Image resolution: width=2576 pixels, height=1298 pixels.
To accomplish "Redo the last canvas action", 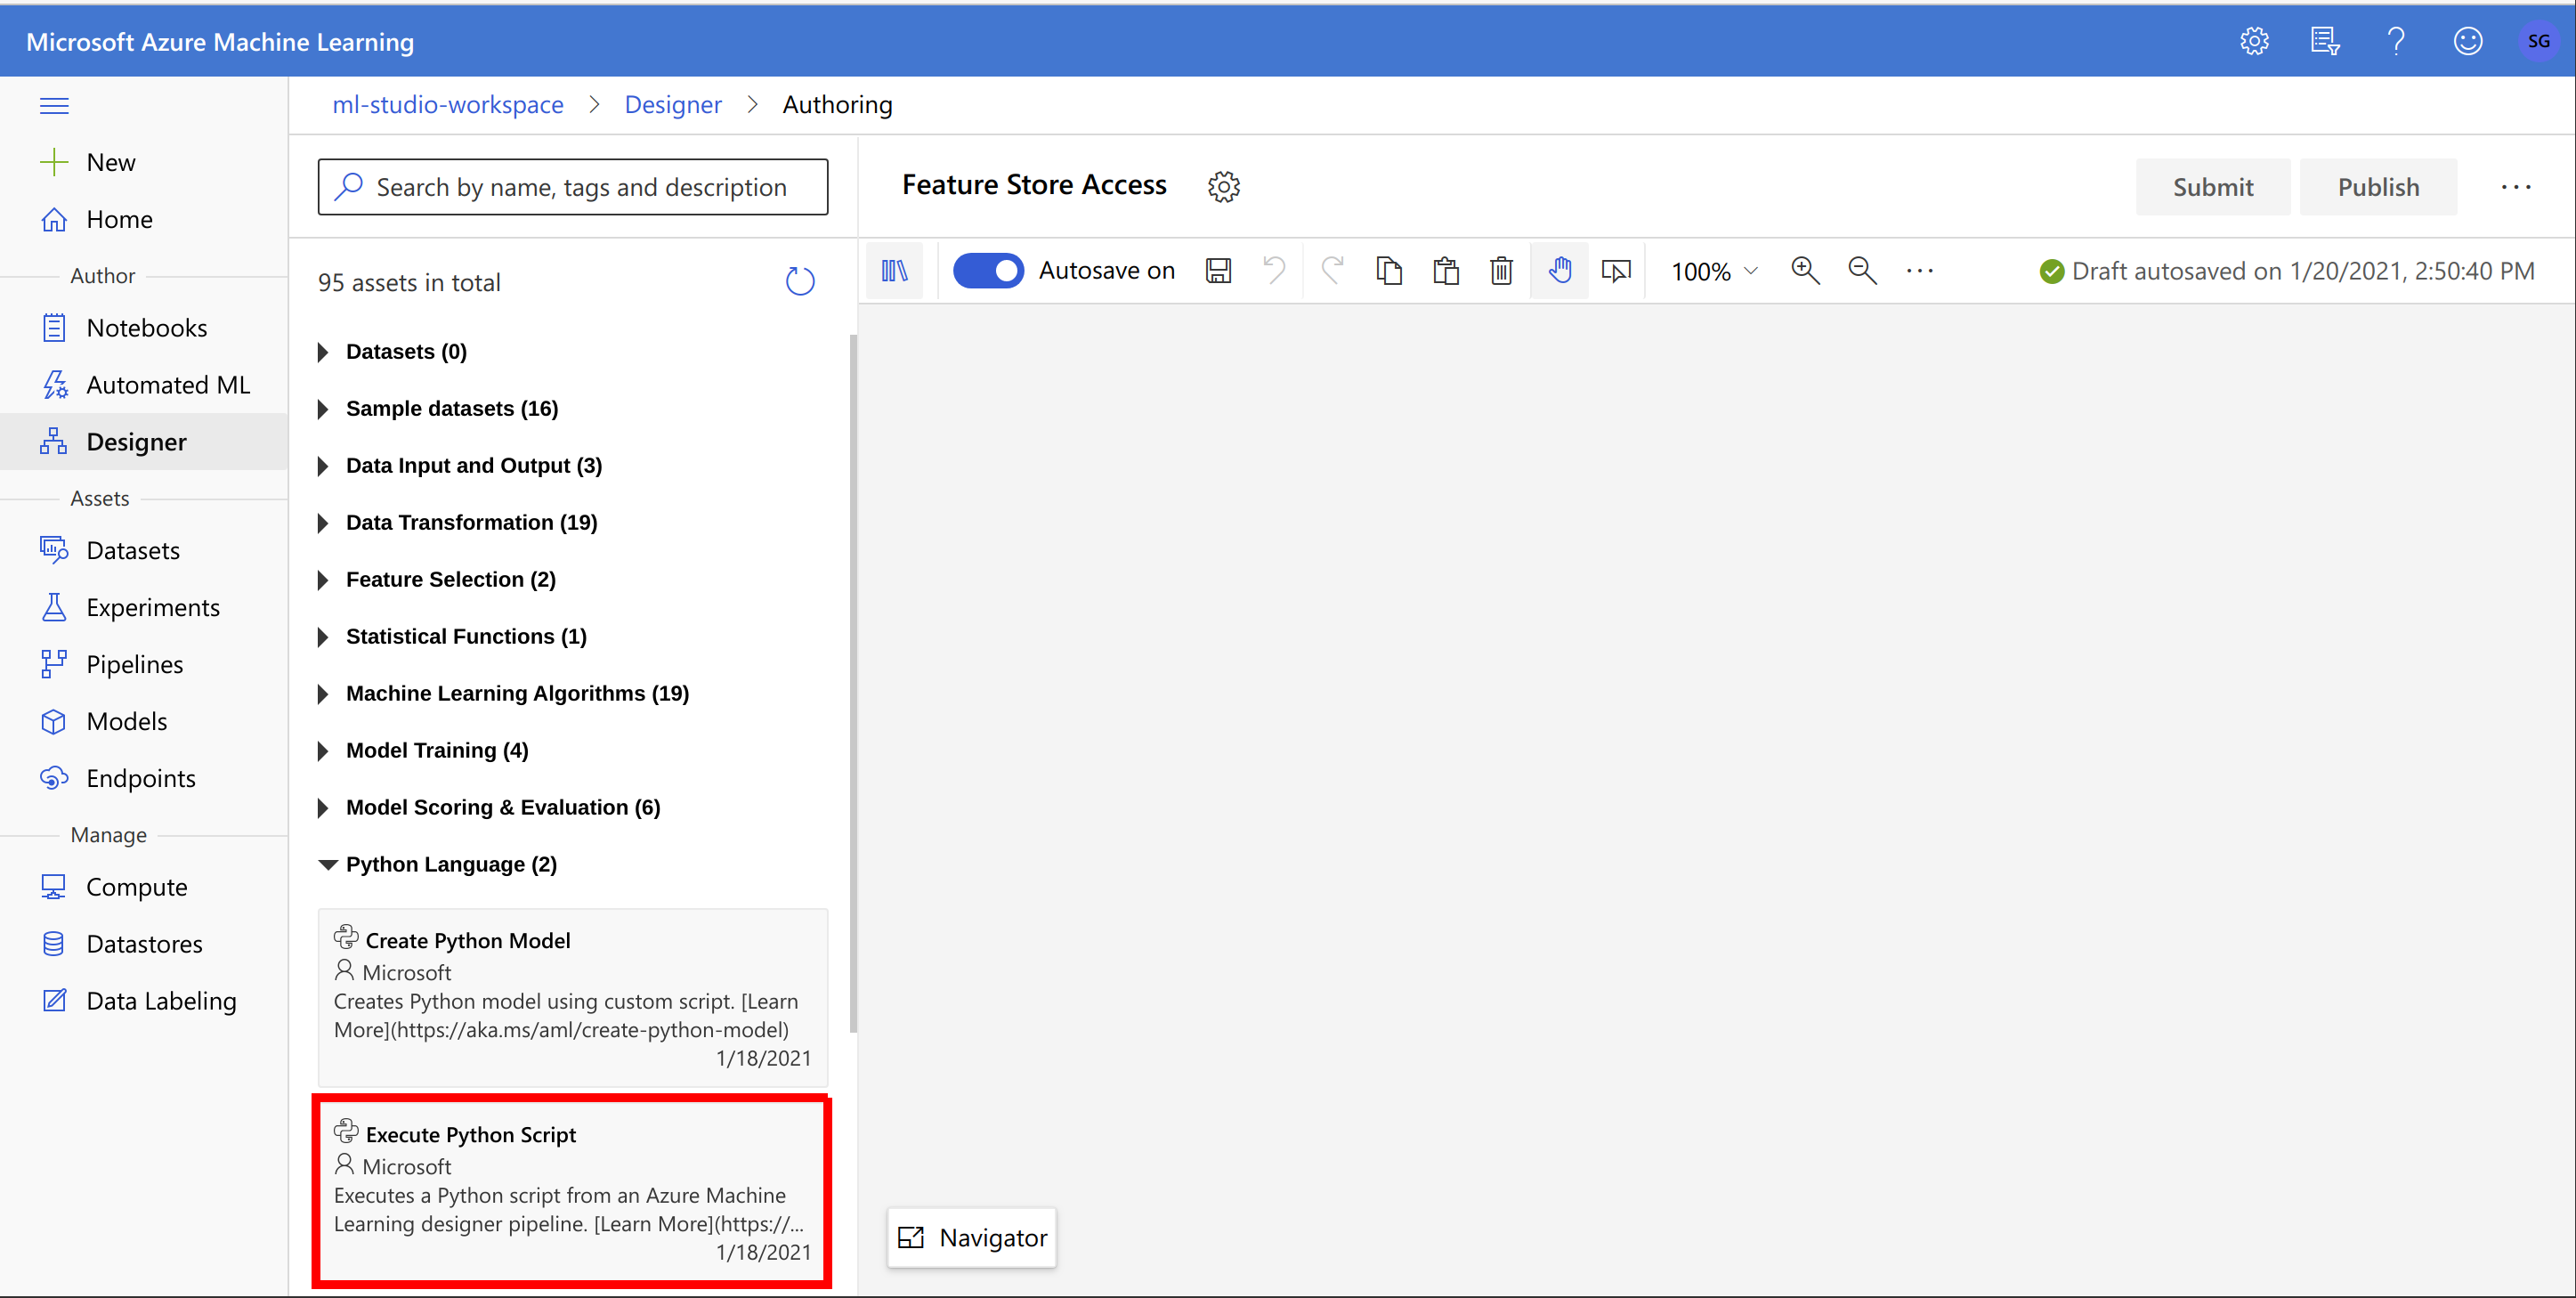I will [1332, 270].
